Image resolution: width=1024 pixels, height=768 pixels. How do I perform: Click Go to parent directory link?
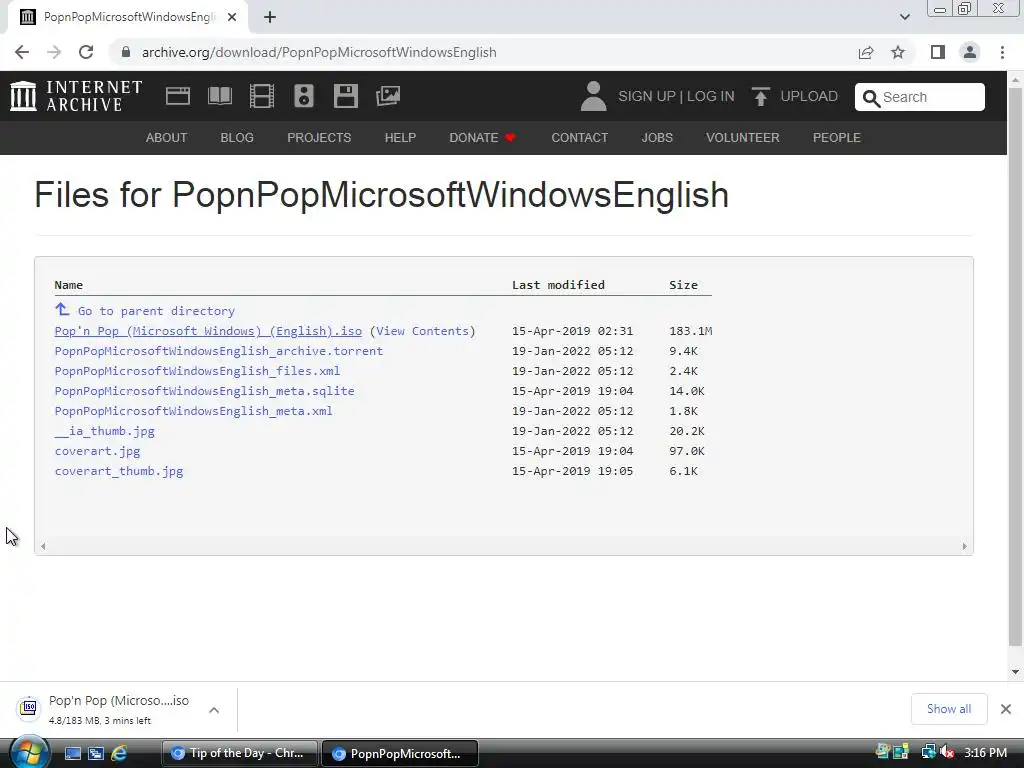point(156,311)
